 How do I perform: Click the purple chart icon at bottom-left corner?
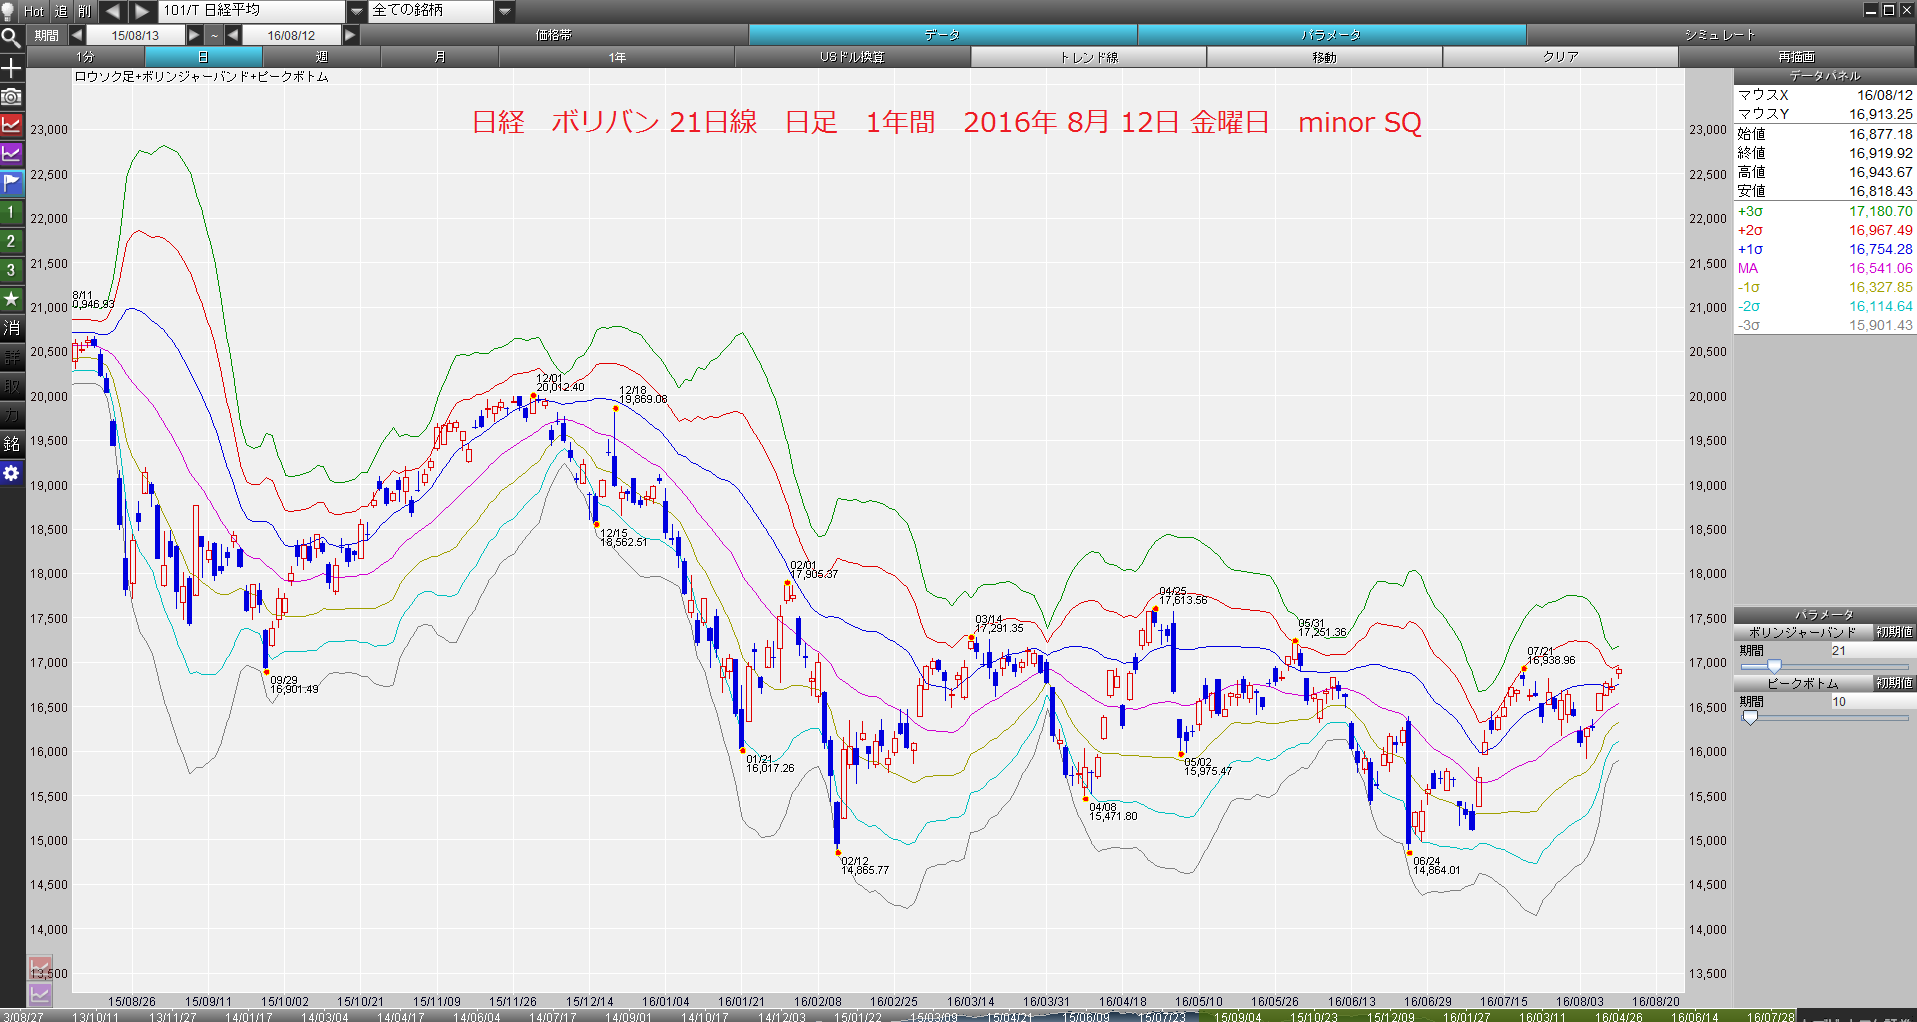tap(40, 994)
